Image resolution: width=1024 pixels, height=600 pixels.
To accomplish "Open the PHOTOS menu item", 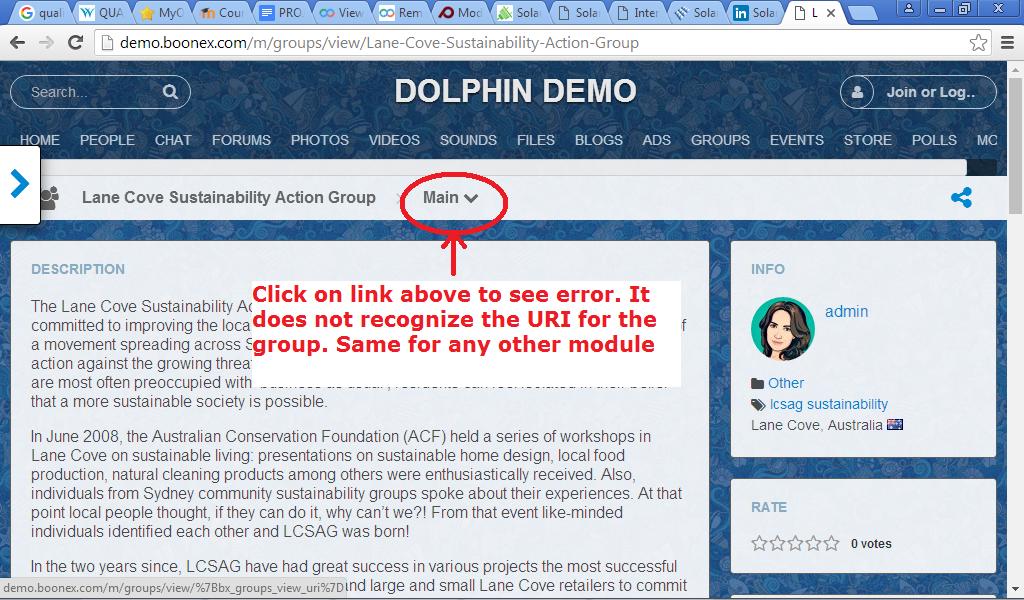I will point(319,140).
